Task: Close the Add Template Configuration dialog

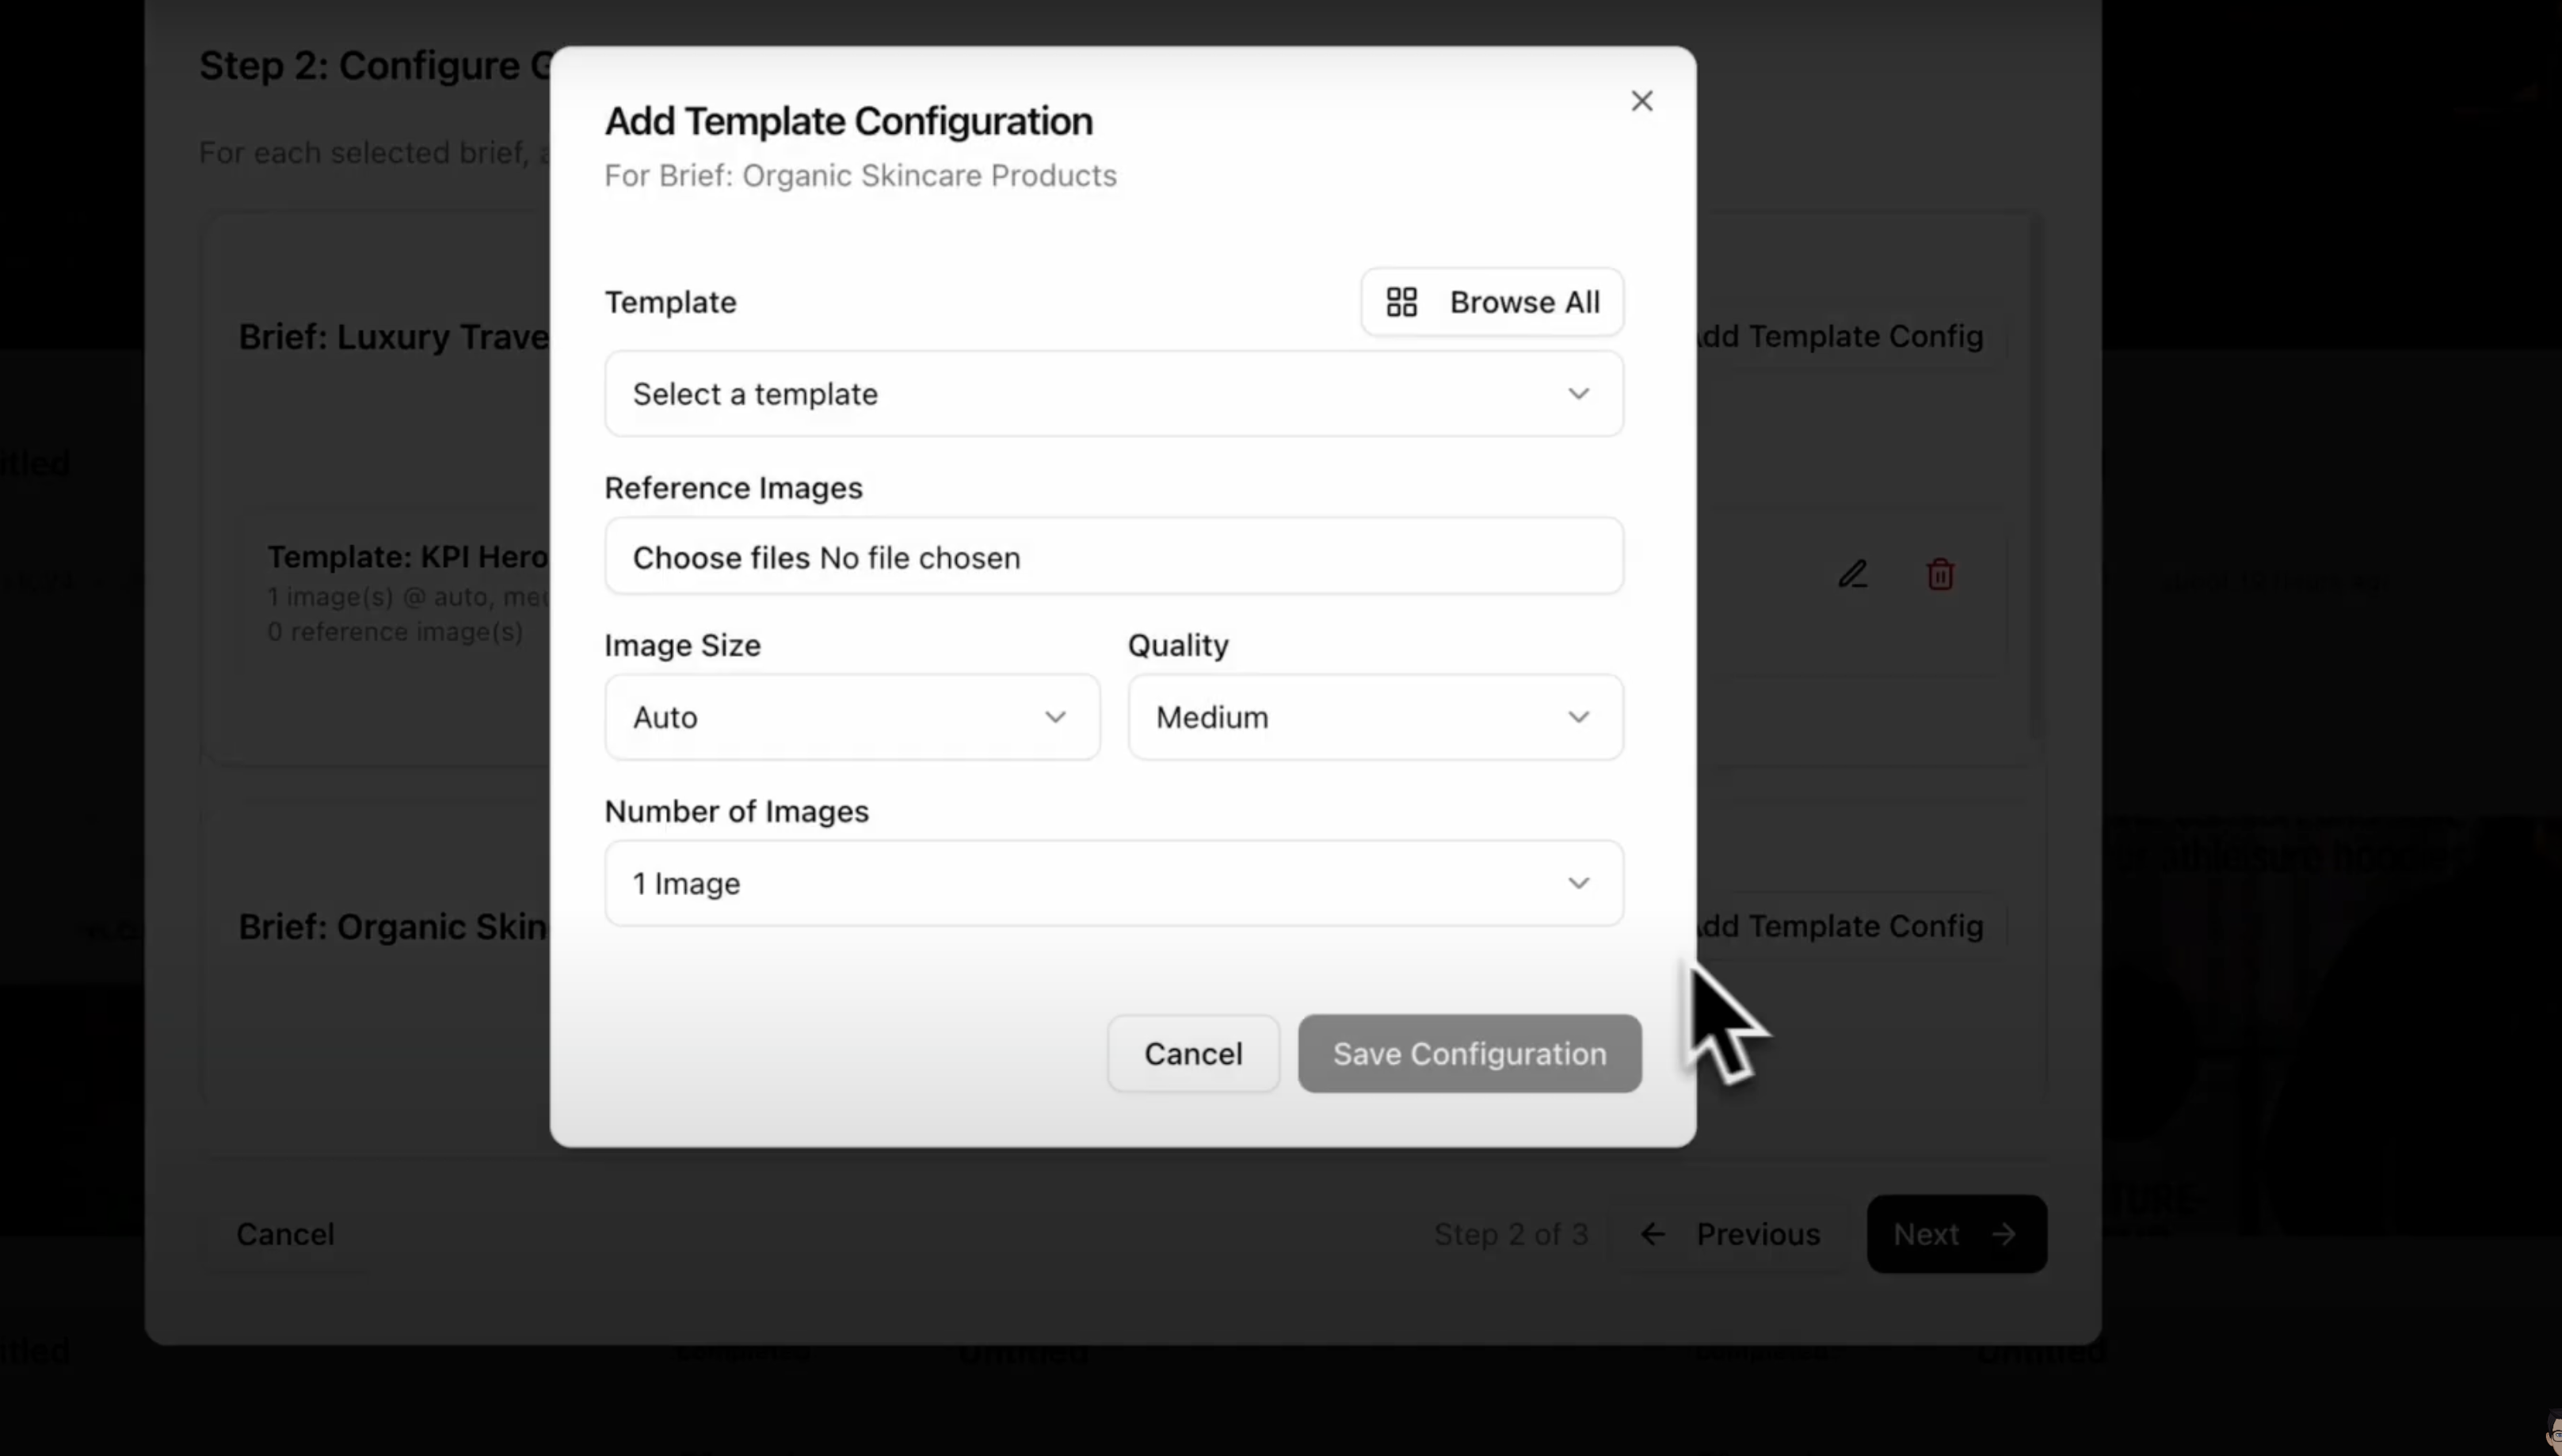Action: point(1641,101)
